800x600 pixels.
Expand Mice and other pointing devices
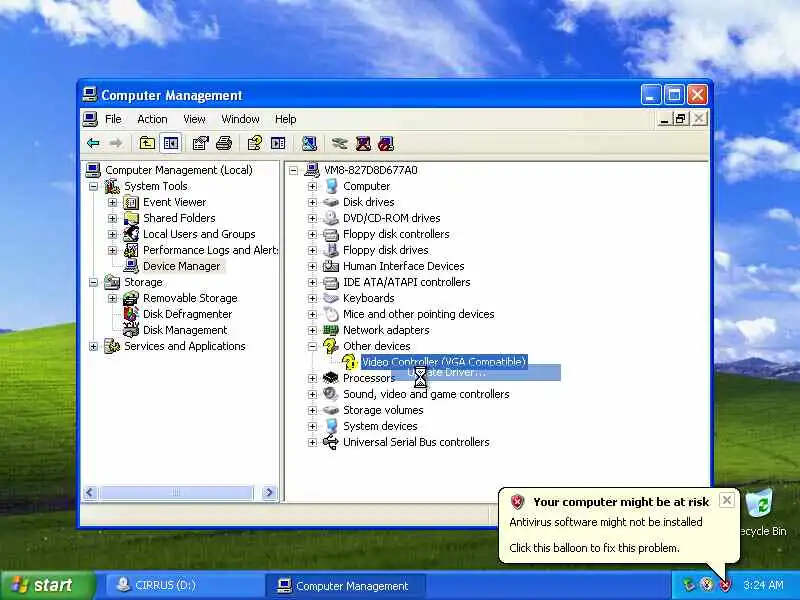click(x=312, y=314)
